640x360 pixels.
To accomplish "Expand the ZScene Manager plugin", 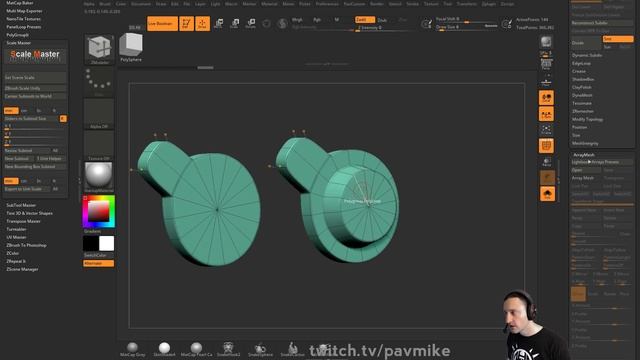I will coord(22,269).
